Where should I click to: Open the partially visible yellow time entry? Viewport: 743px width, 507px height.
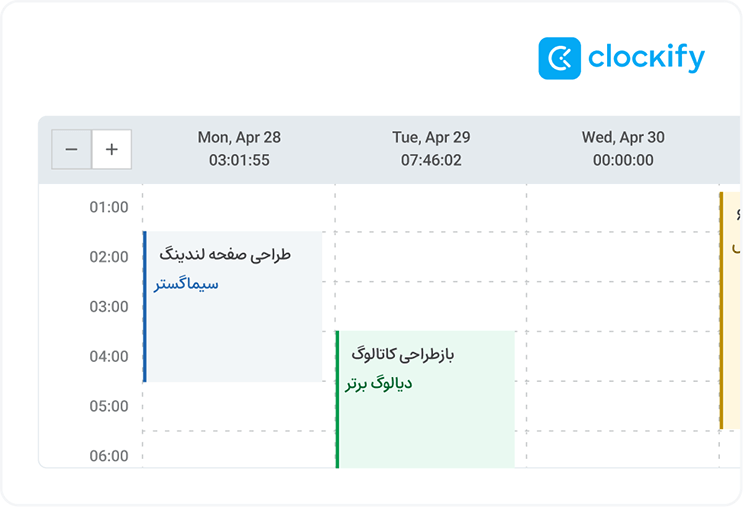click(732, 310)
